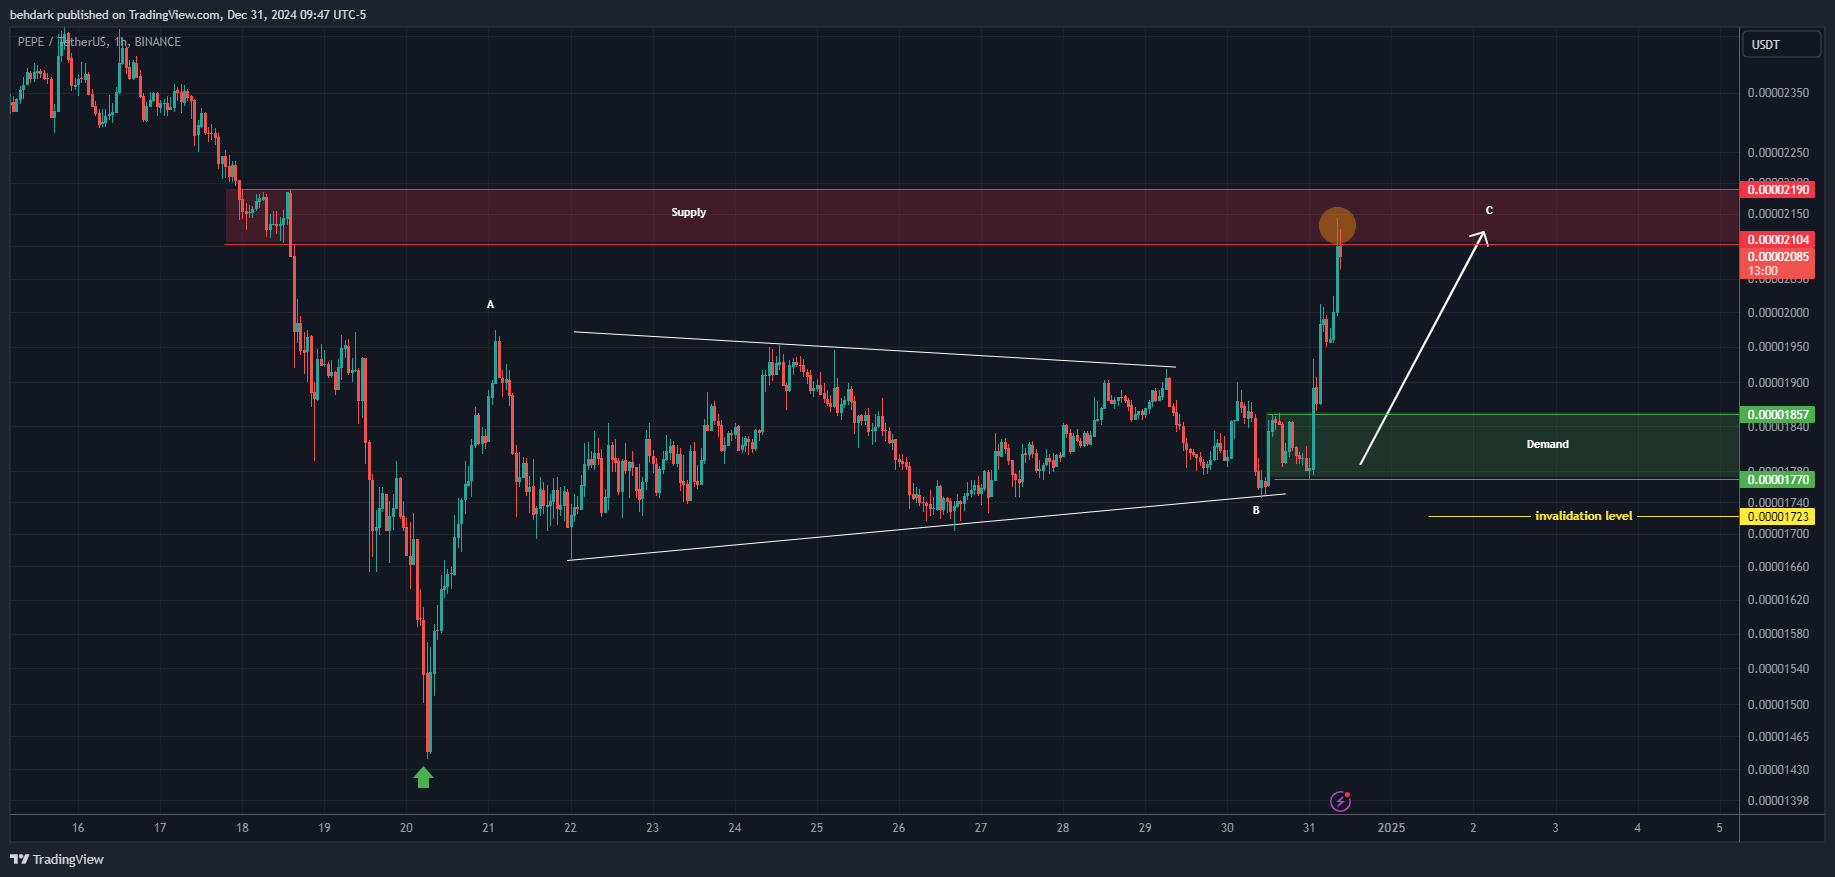Click the current price tag 0.00002085
Image resolution: width=1835 pixels, height=877 pixels.
(x=1777, y=257)
